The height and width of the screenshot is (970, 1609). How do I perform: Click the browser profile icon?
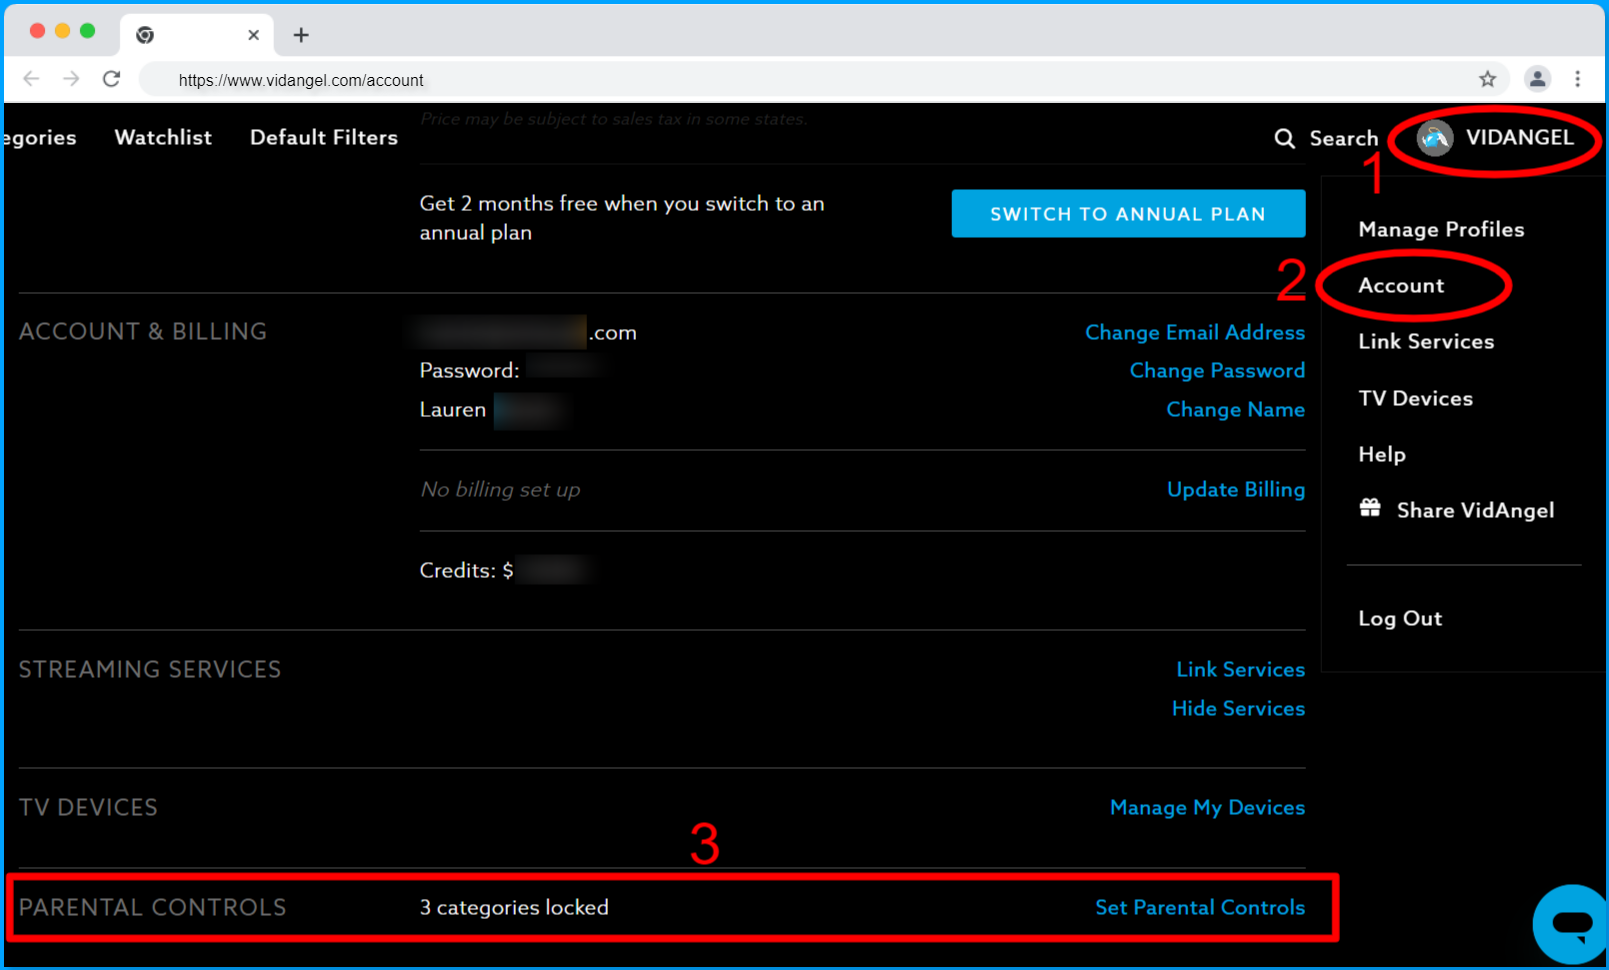tap(1537, 79)
